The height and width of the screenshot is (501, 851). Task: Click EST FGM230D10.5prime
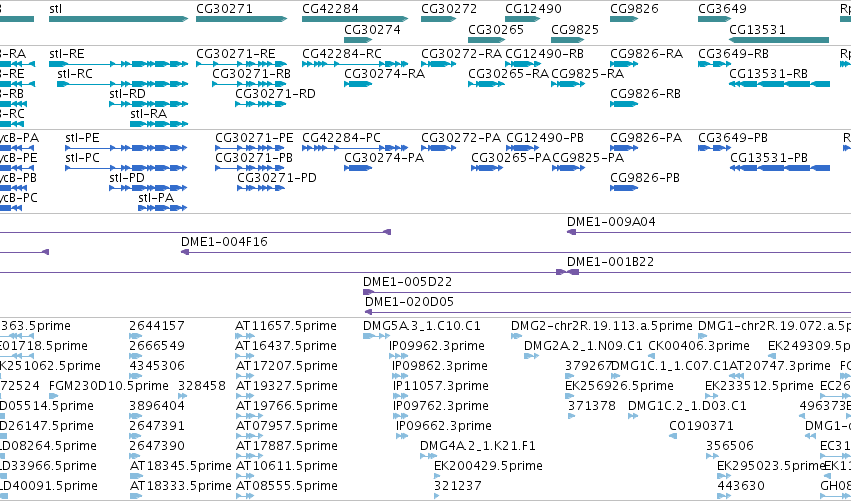pos(53,397)
